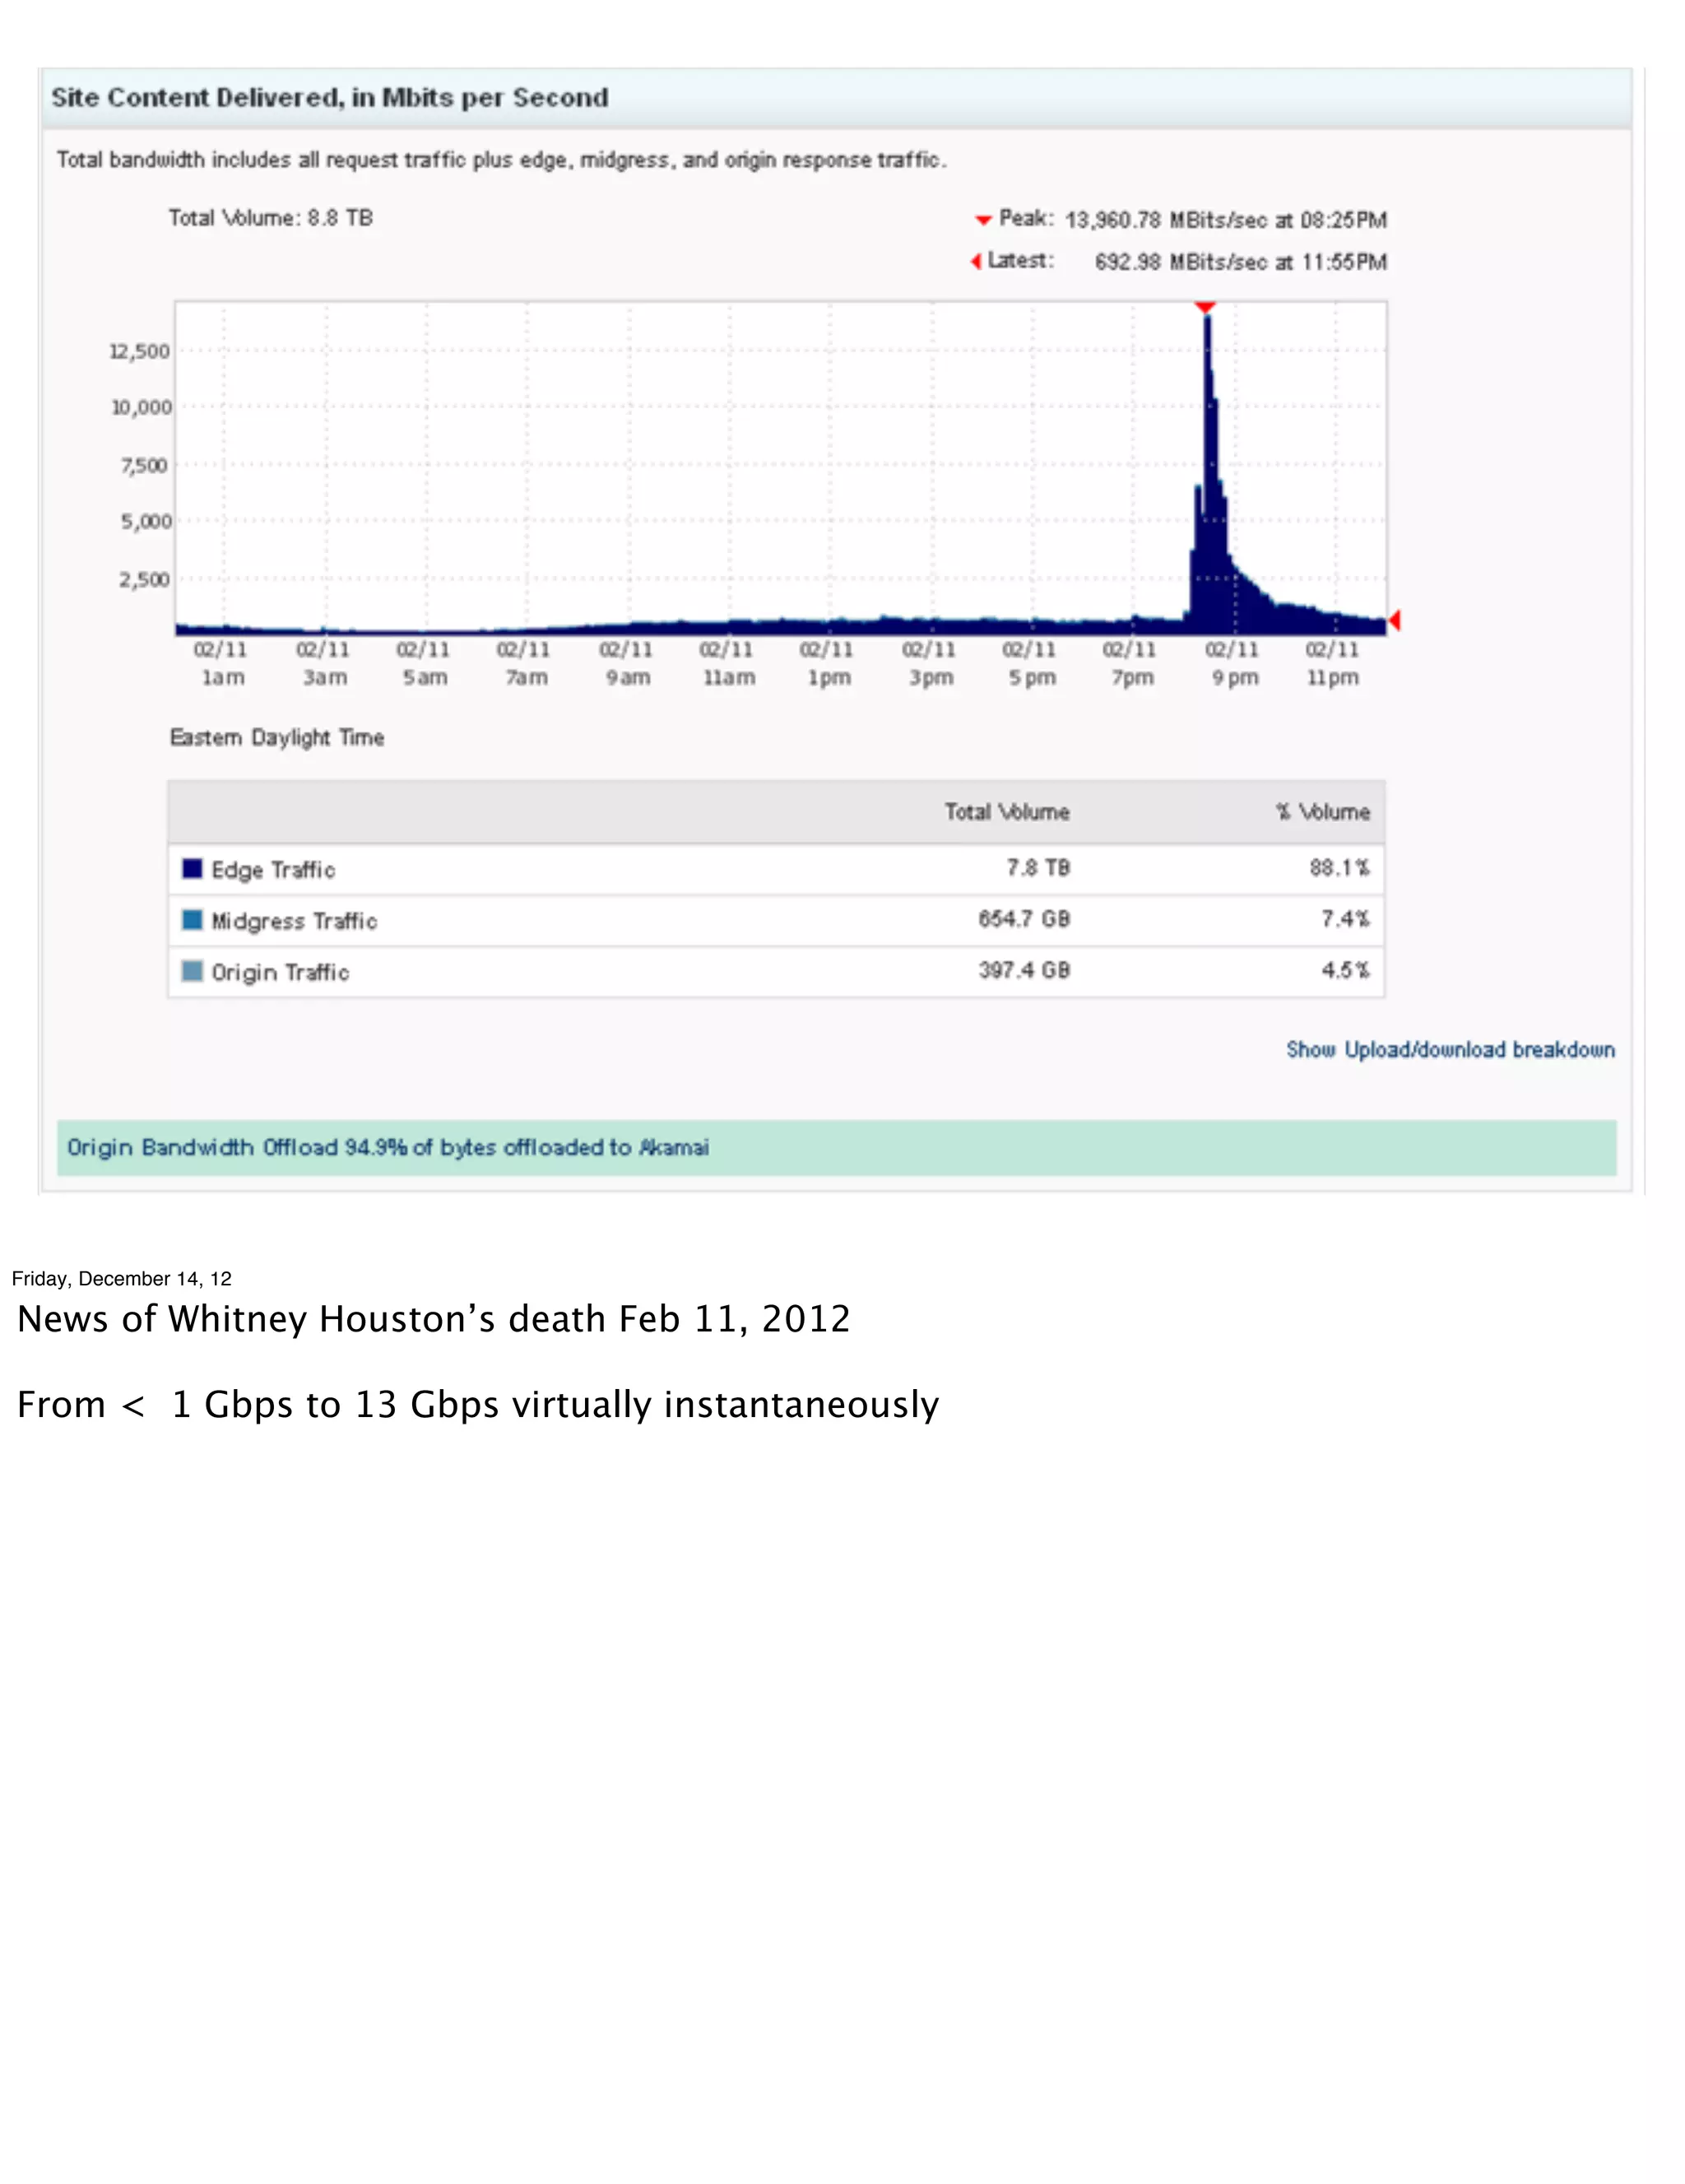Click the 02/11 1am x-axis label

click(x=221, y=663)
